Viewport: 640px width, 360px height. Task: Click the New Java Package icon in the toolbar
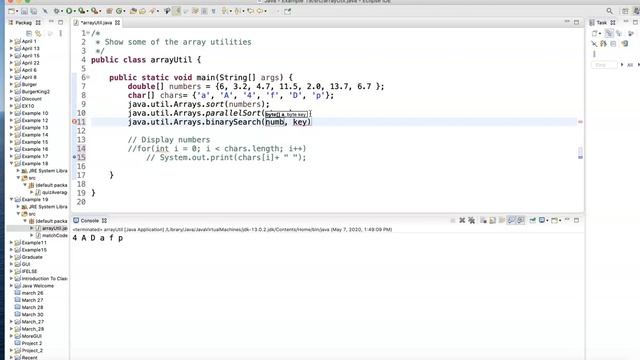coord(109,11)
